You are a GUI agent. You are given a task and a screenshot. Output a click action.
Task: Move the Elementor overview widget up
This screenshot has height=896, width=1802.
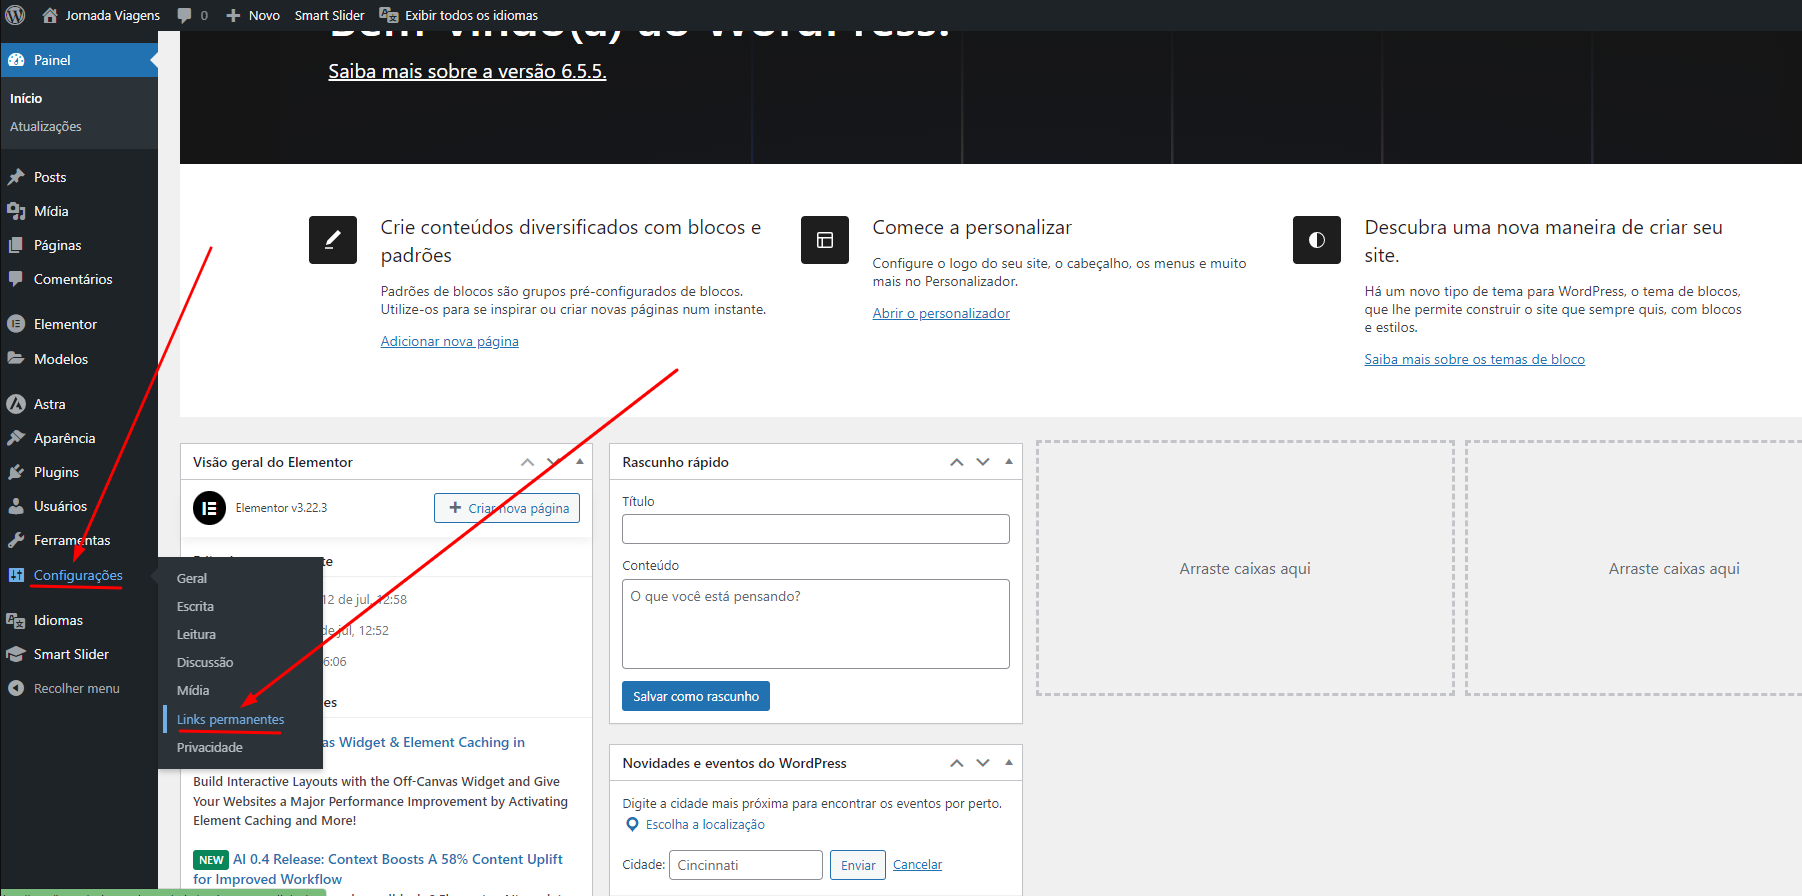click(x=527, y=462)
